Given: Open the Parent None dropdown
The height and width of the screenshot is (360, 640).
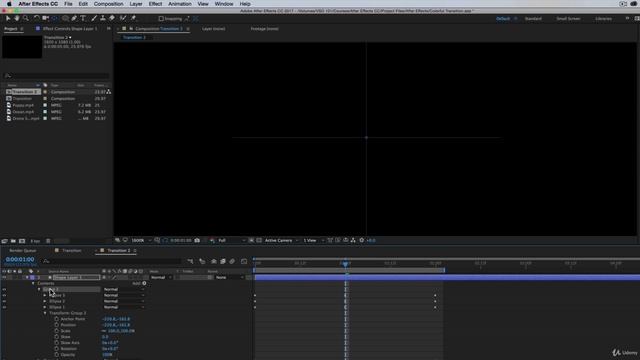Looking at the screenshot, I should tap(229, 278).
